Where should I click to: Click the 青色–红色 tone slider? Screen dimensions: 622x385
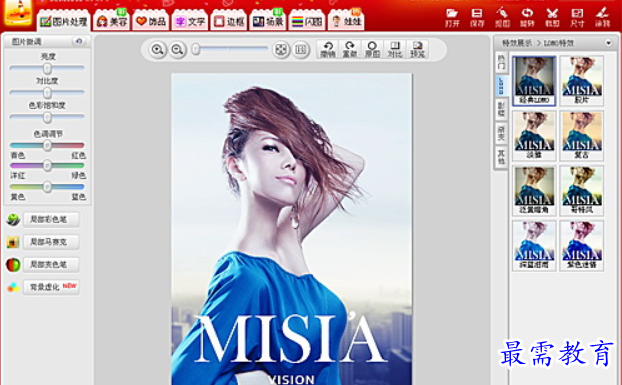click(47, 145)
